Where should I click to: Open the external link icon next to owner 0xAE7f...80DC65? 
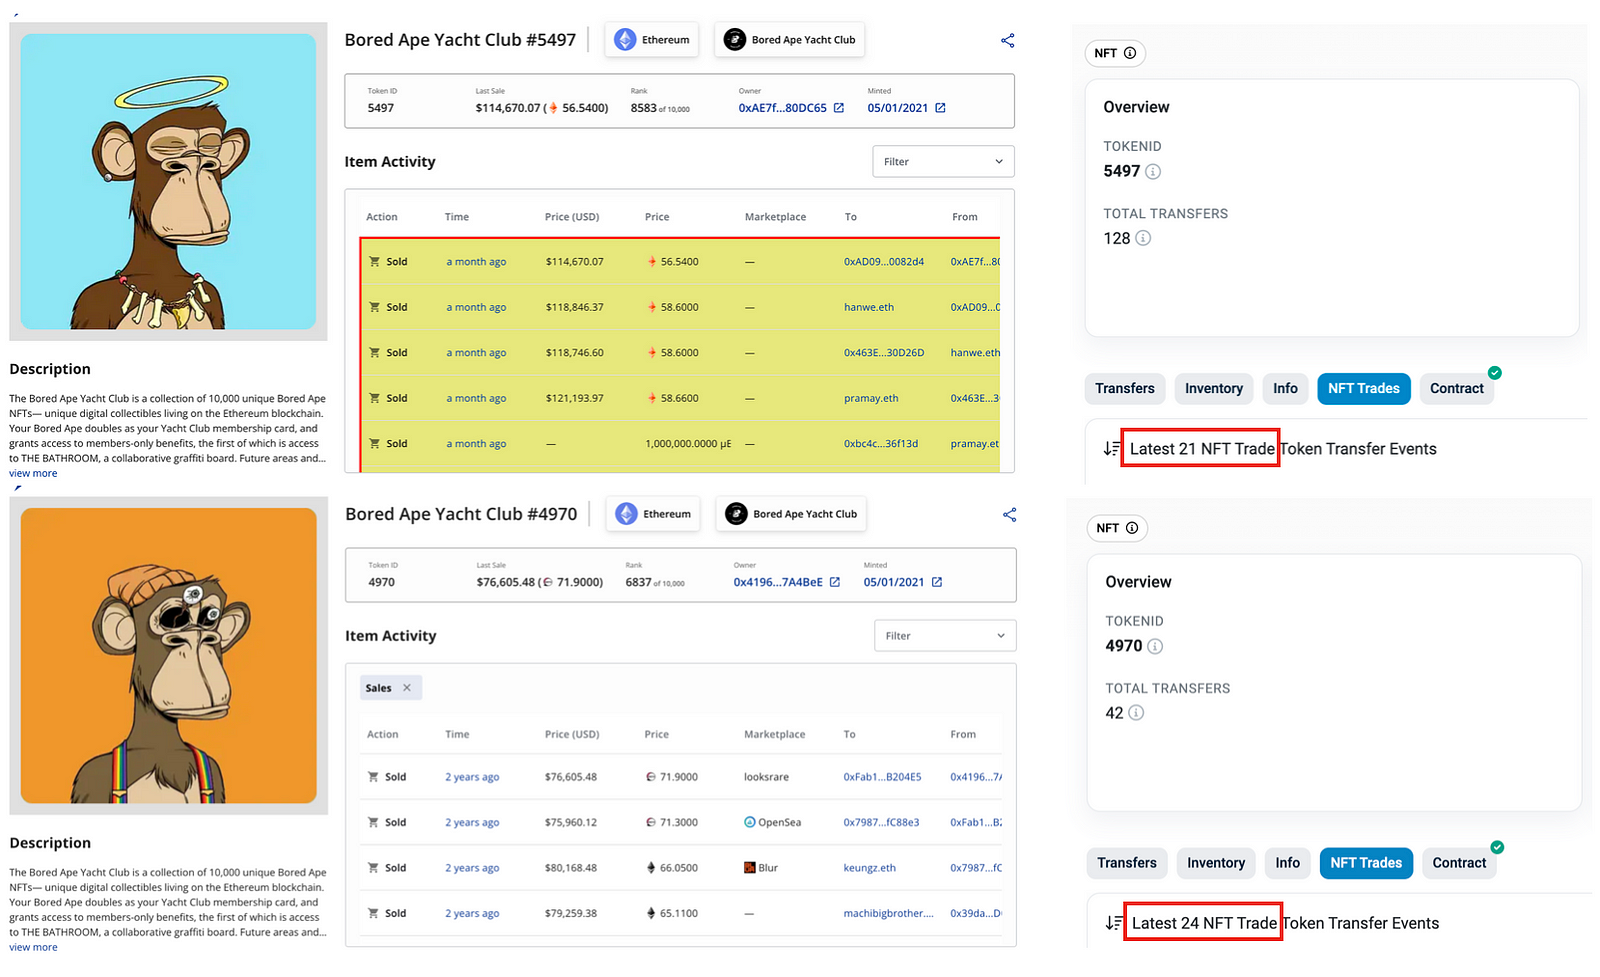pyautogui.click(x=837, y=107)
